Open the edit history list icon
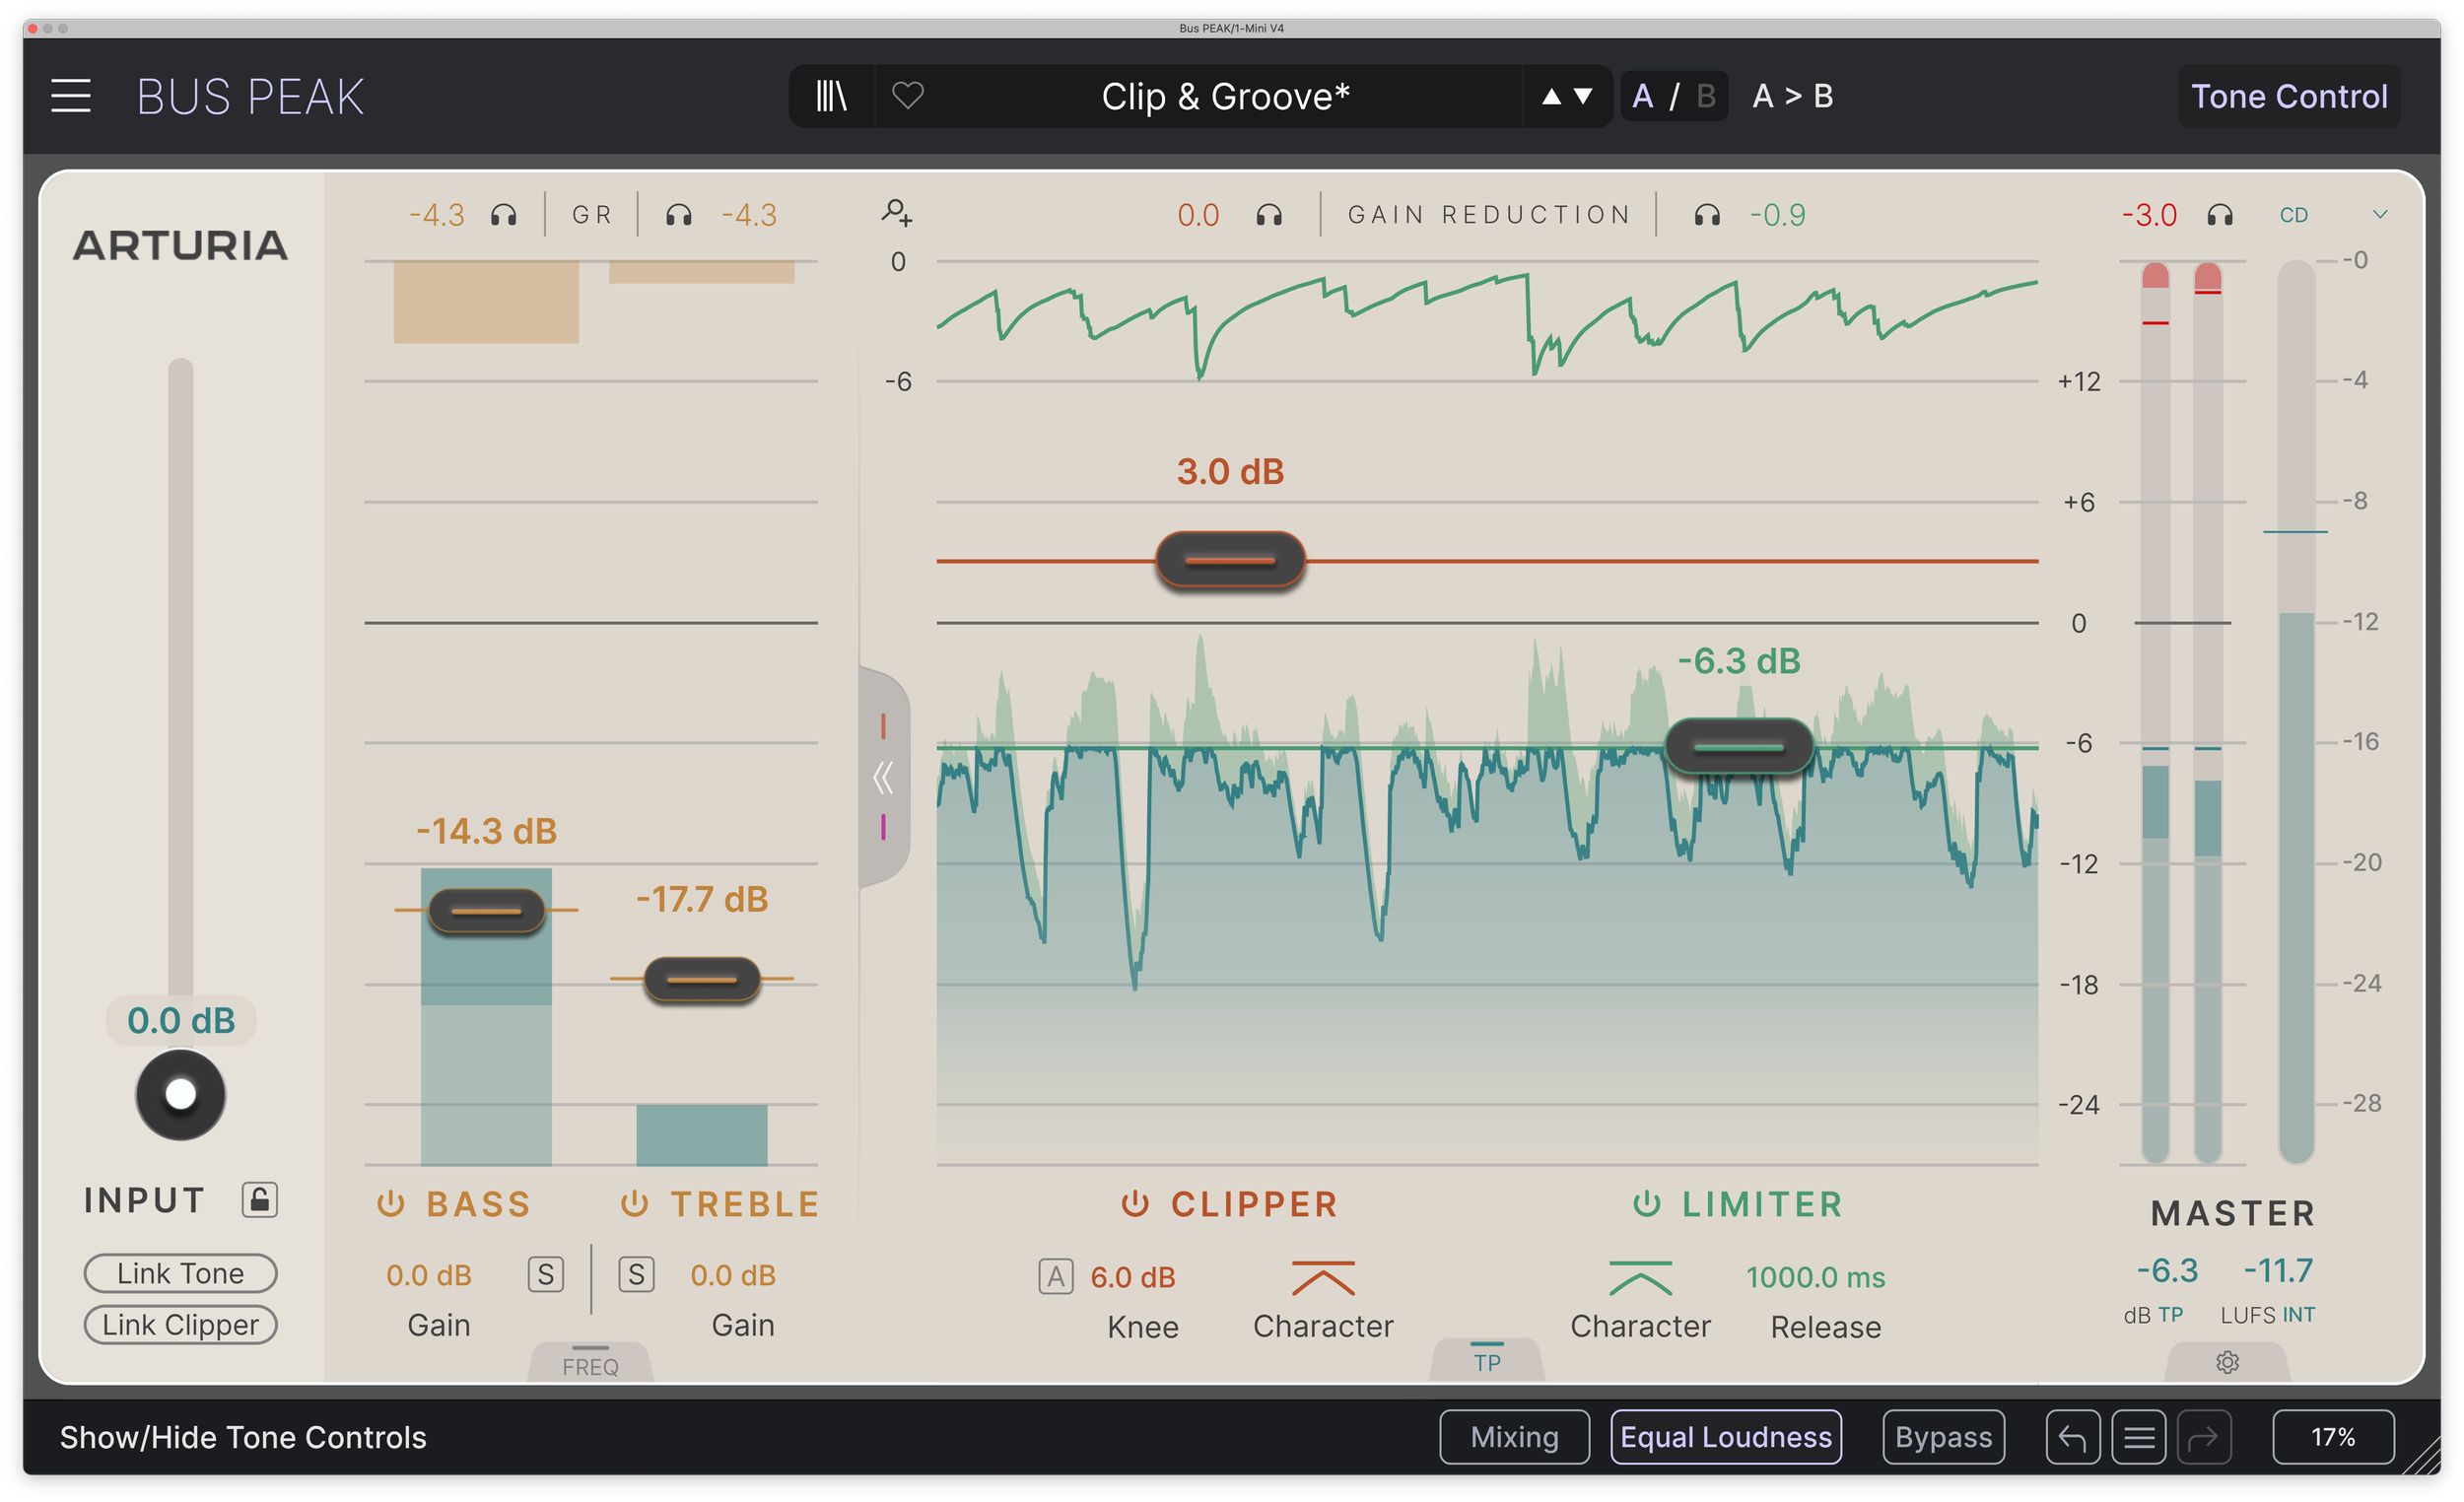The height and width of the screenshot is (1502, 2464). click(2139, 1438)
